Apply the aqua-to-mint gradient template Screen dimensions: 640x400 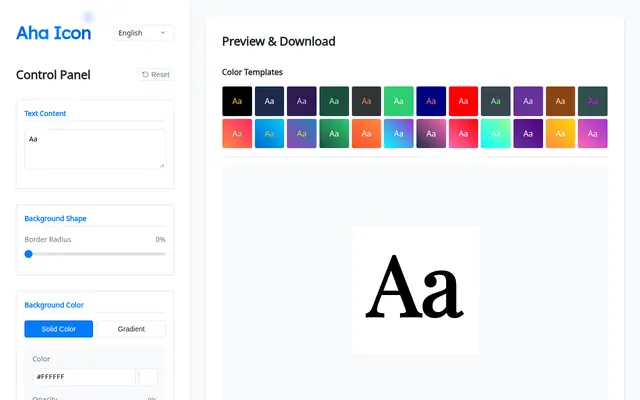coord(496,133)
